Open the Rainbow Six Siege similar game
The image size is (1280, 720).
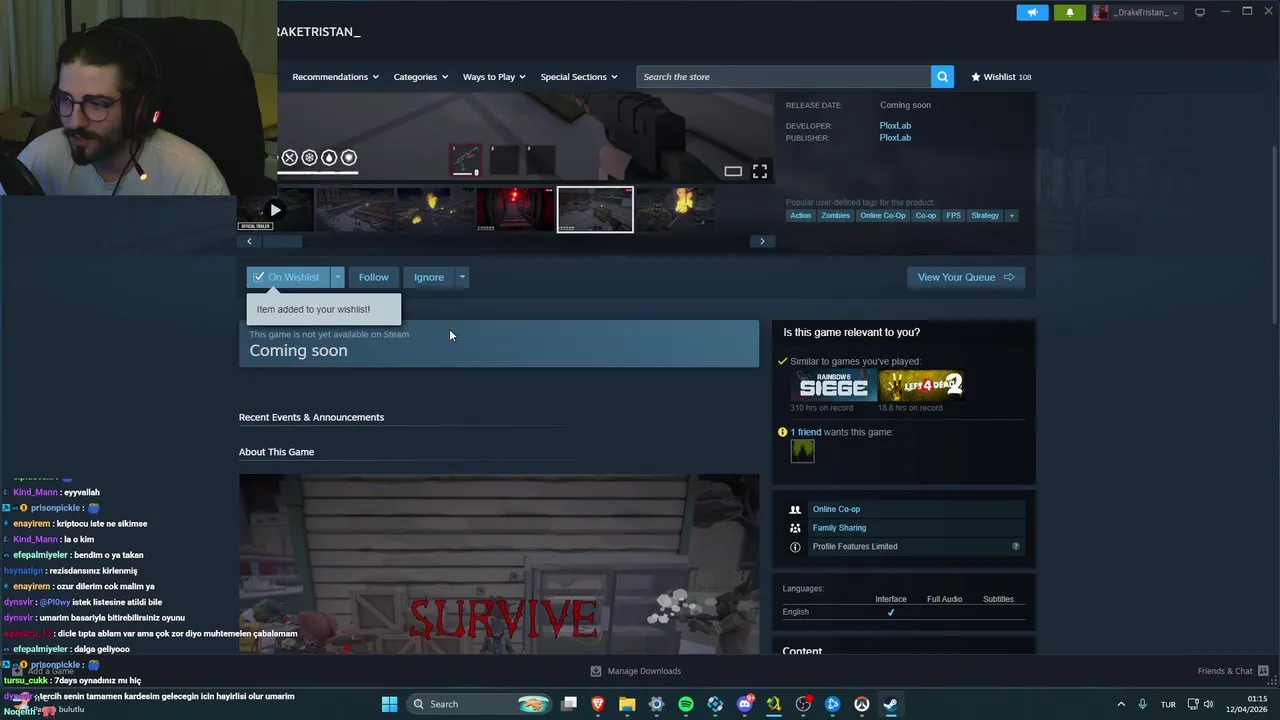[834, 386]
